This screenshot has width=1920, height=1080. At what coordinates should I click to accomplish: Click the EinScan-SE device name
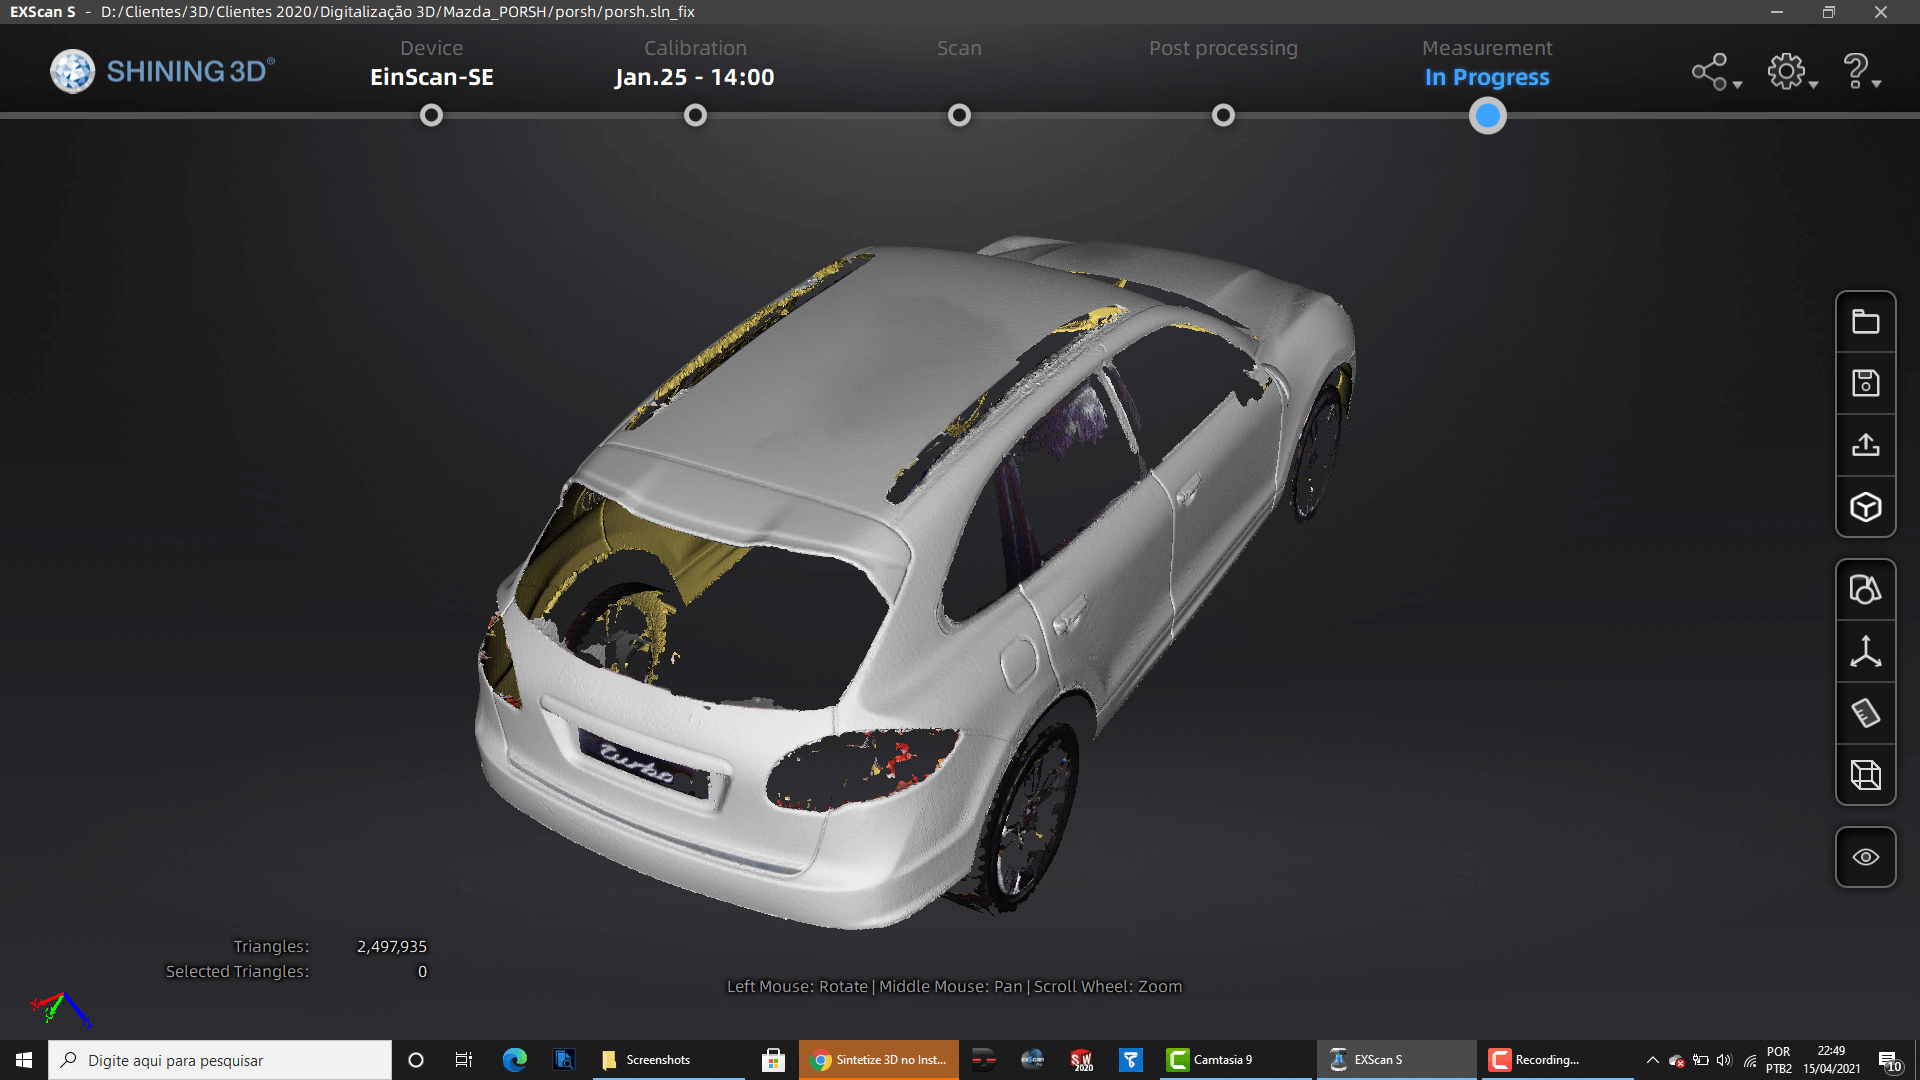point(432,77)
